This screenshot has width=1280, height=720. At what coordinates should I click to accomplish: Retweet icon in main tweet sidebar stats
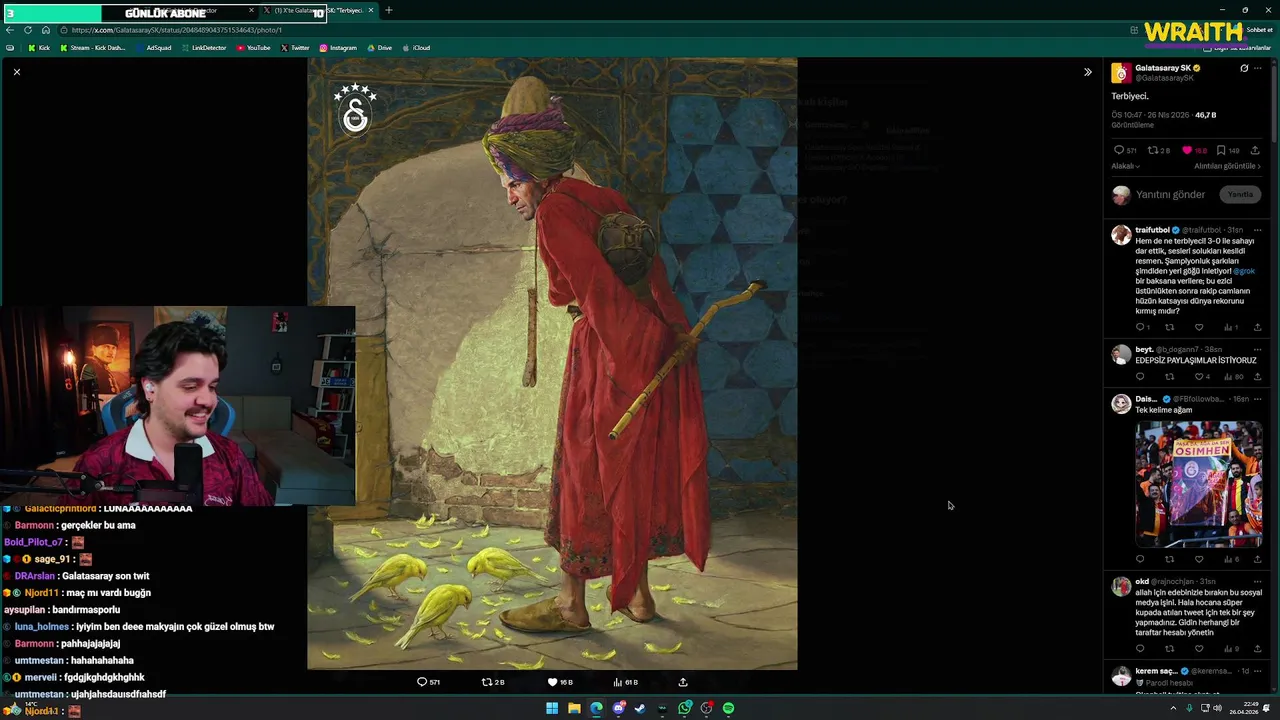tap(1152, 150)
